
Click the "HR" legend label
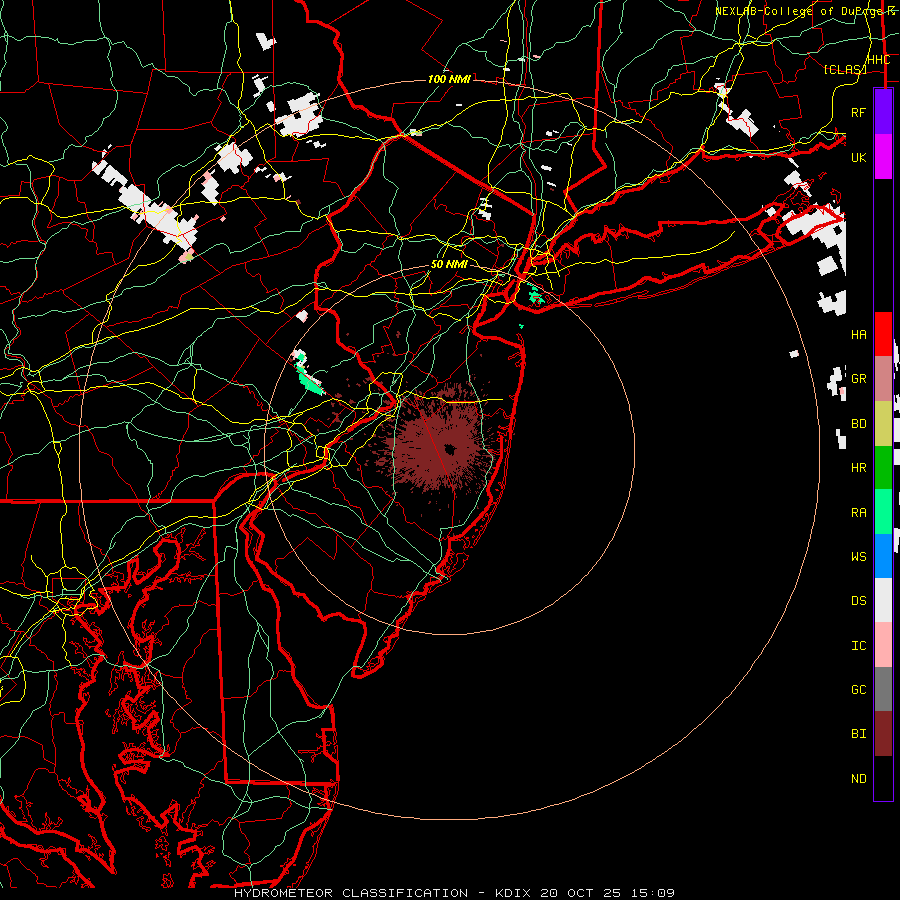(859, 468)
